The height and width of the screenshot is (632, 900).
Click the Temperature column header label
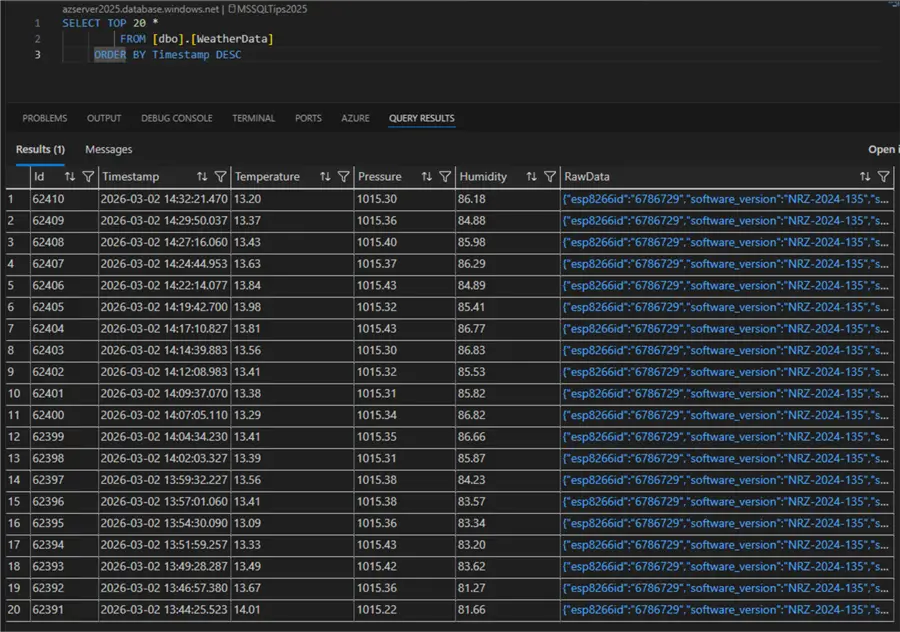[267, 177]
